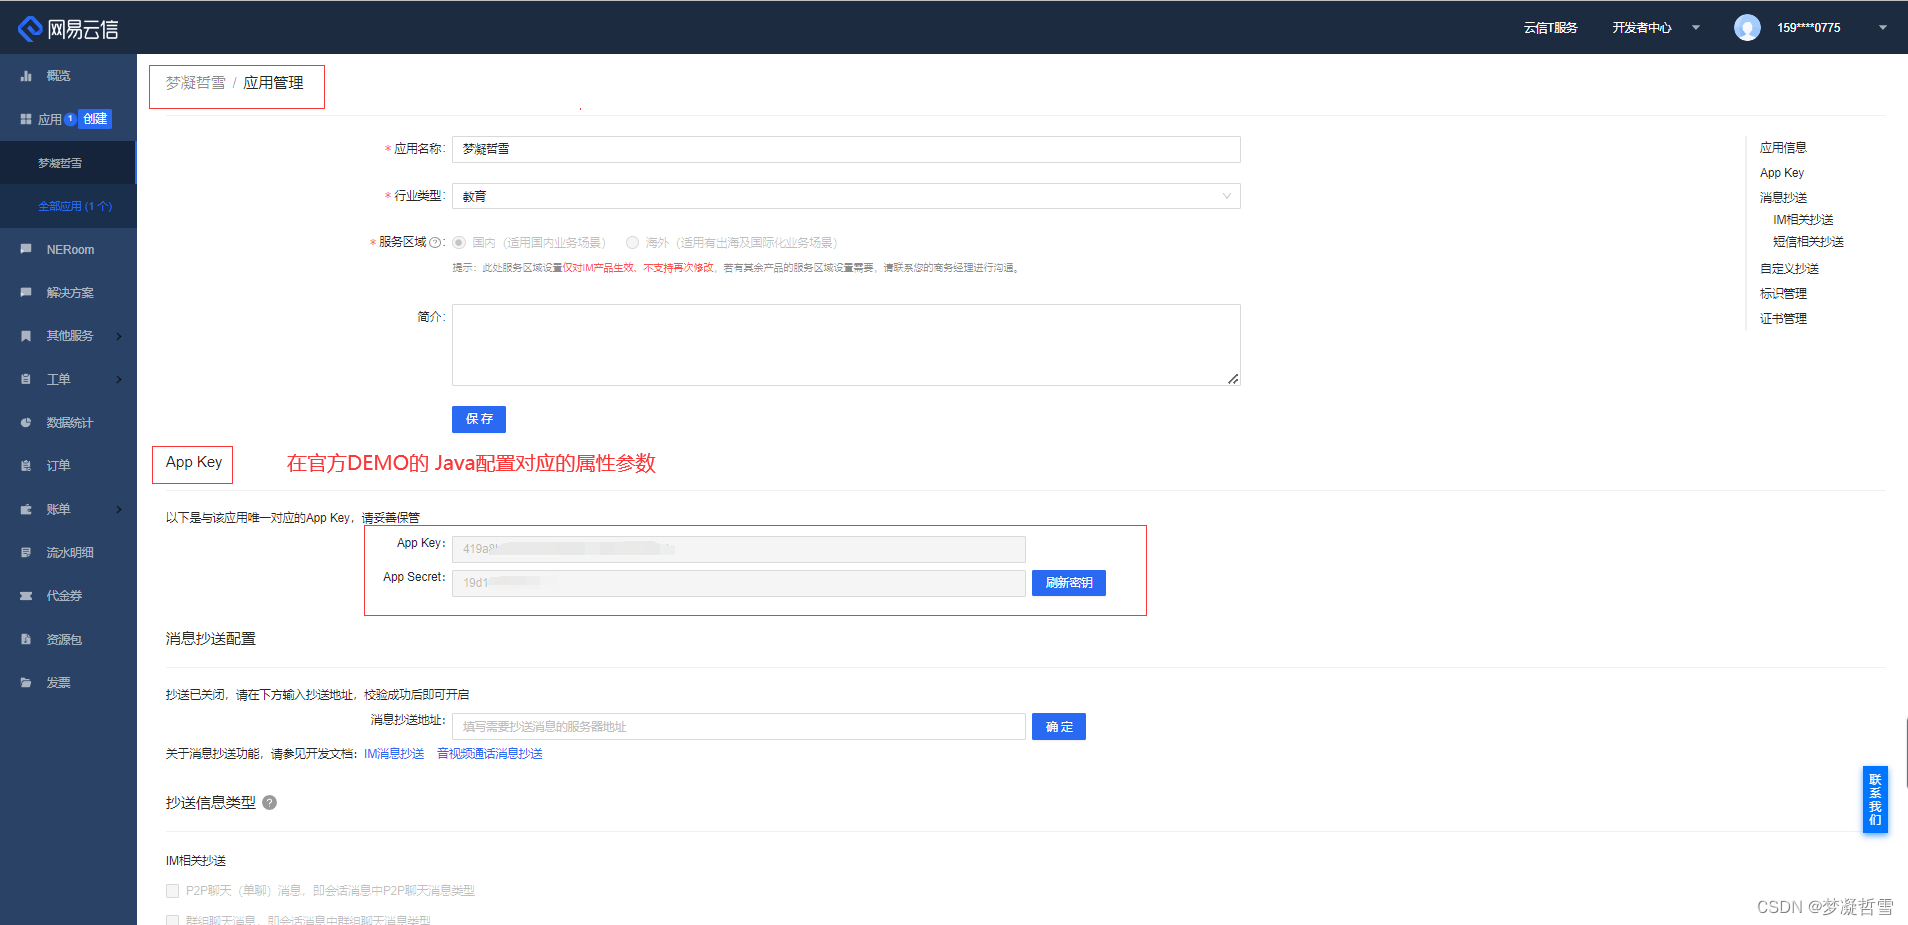The width and height of the screenshot is (1908, 925).
Task: Jump to 消息抄送 anchor on right
Action: pos(1783,198)
